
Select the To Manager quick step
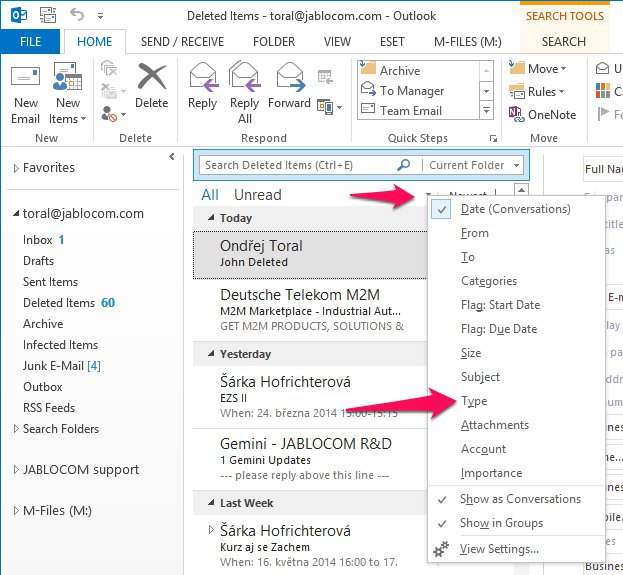418,91
